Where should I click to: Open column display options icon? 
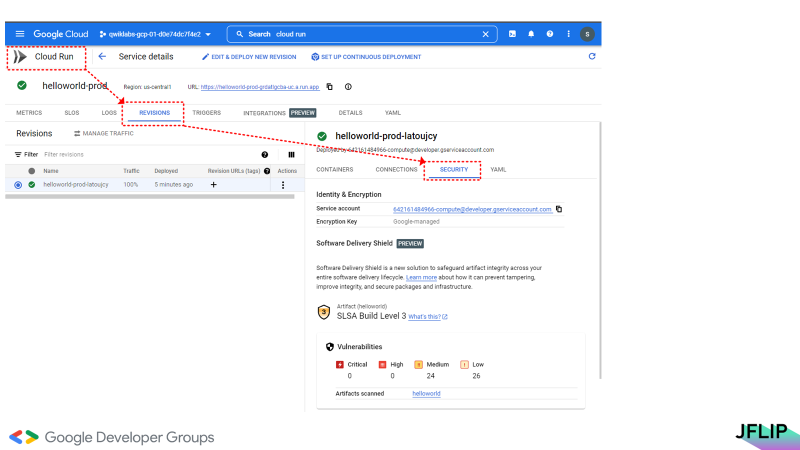point(291,155)
